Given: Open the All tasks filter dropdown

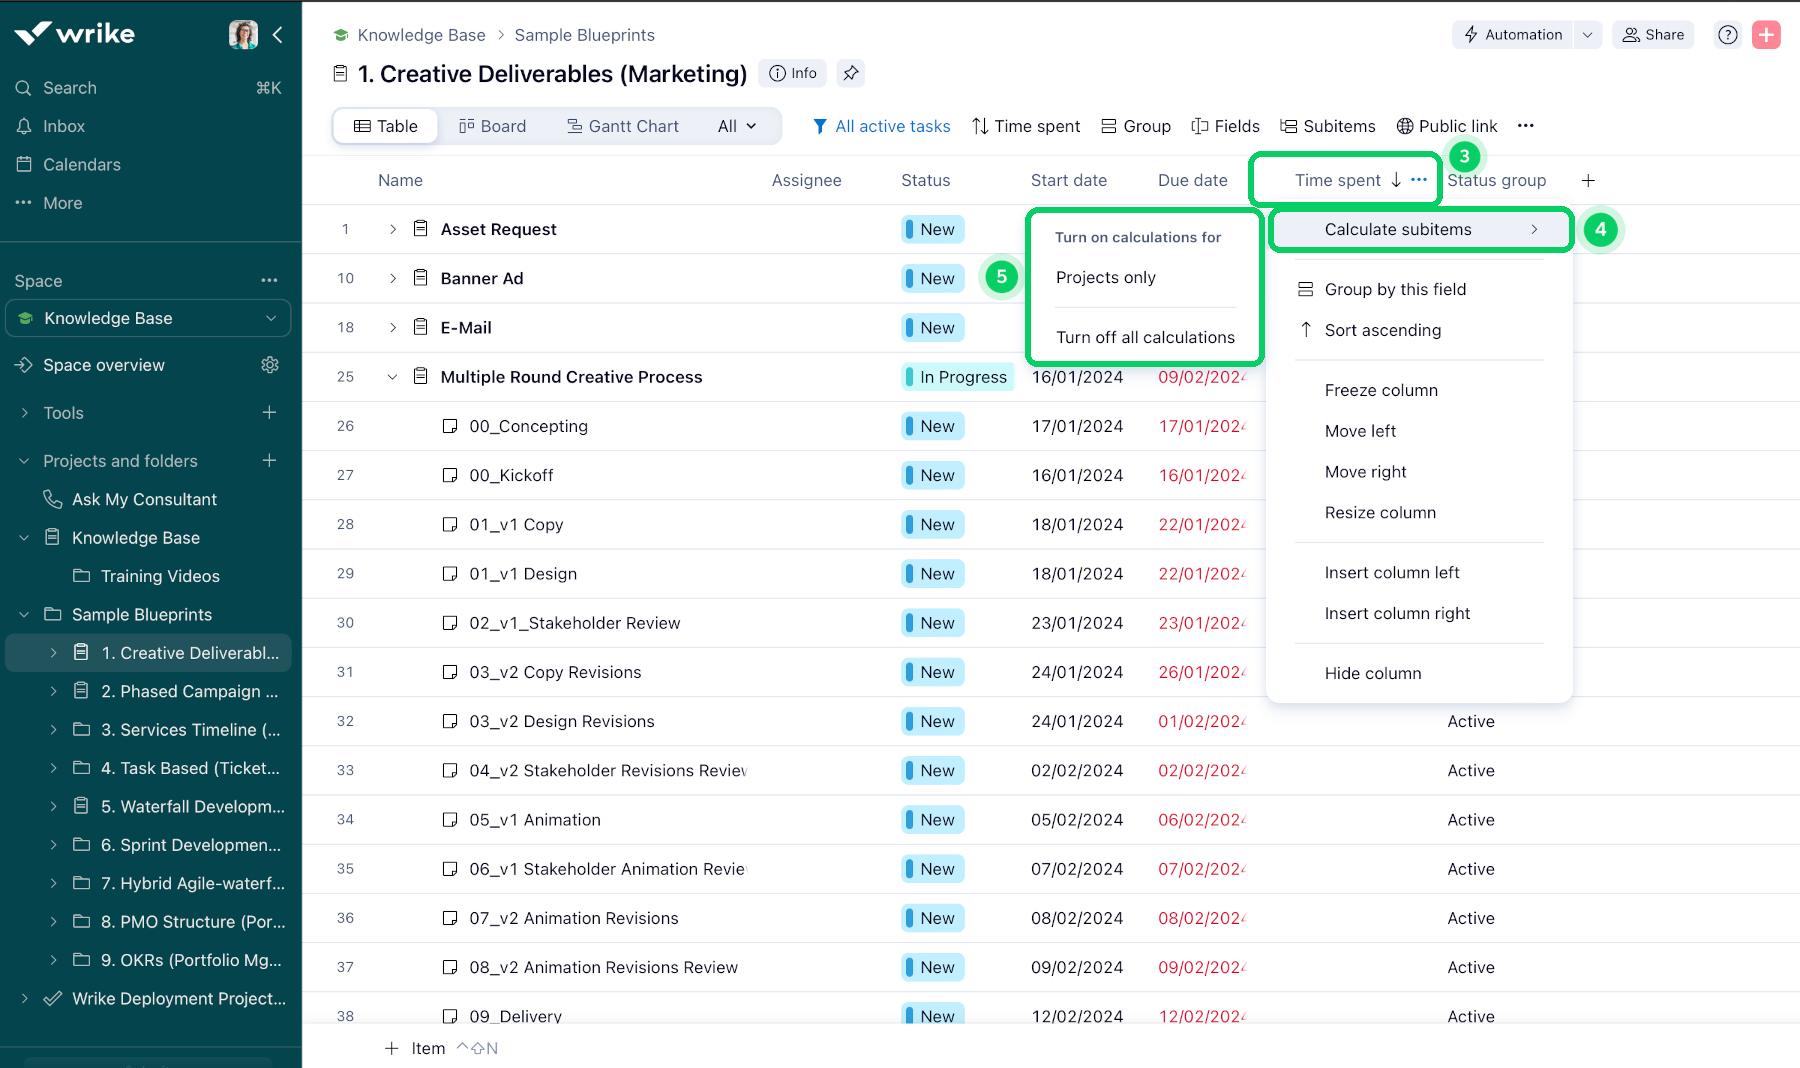Looking at the screenshot, I should [x=736, y=126].
